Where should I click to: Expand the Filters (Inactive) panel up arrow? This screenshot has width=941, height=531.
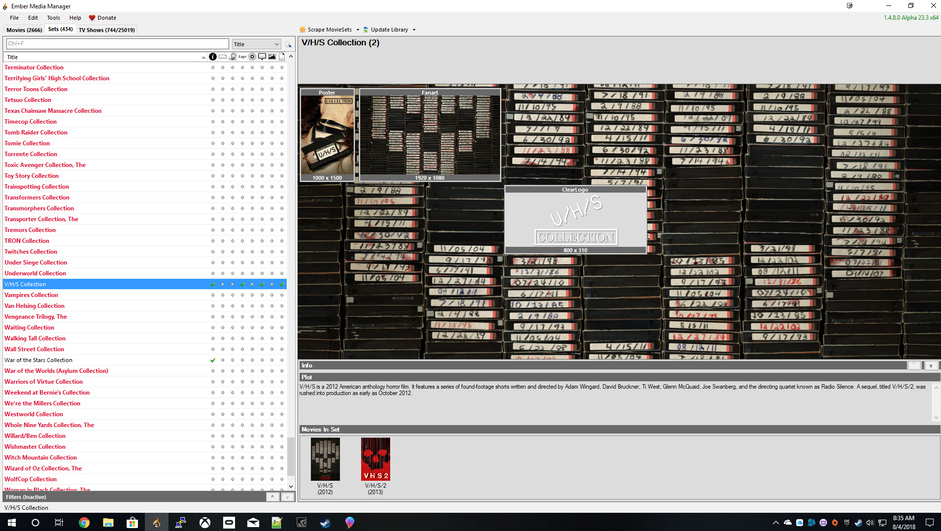(273, 496)
